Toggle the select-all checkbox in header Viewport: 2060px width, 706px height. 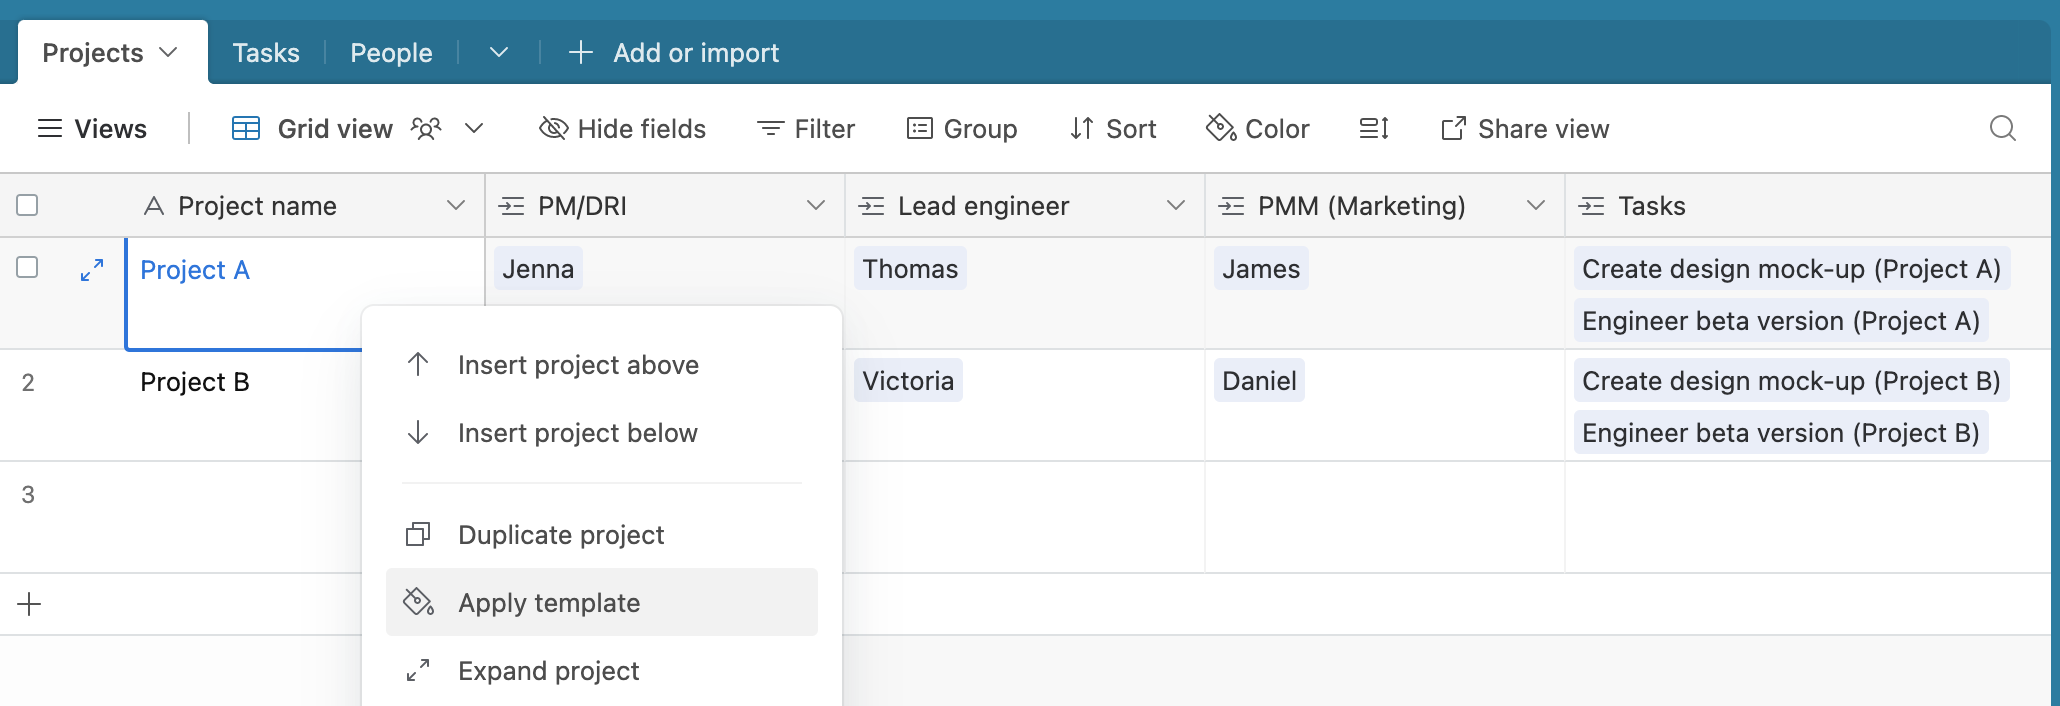click(28, 205)
